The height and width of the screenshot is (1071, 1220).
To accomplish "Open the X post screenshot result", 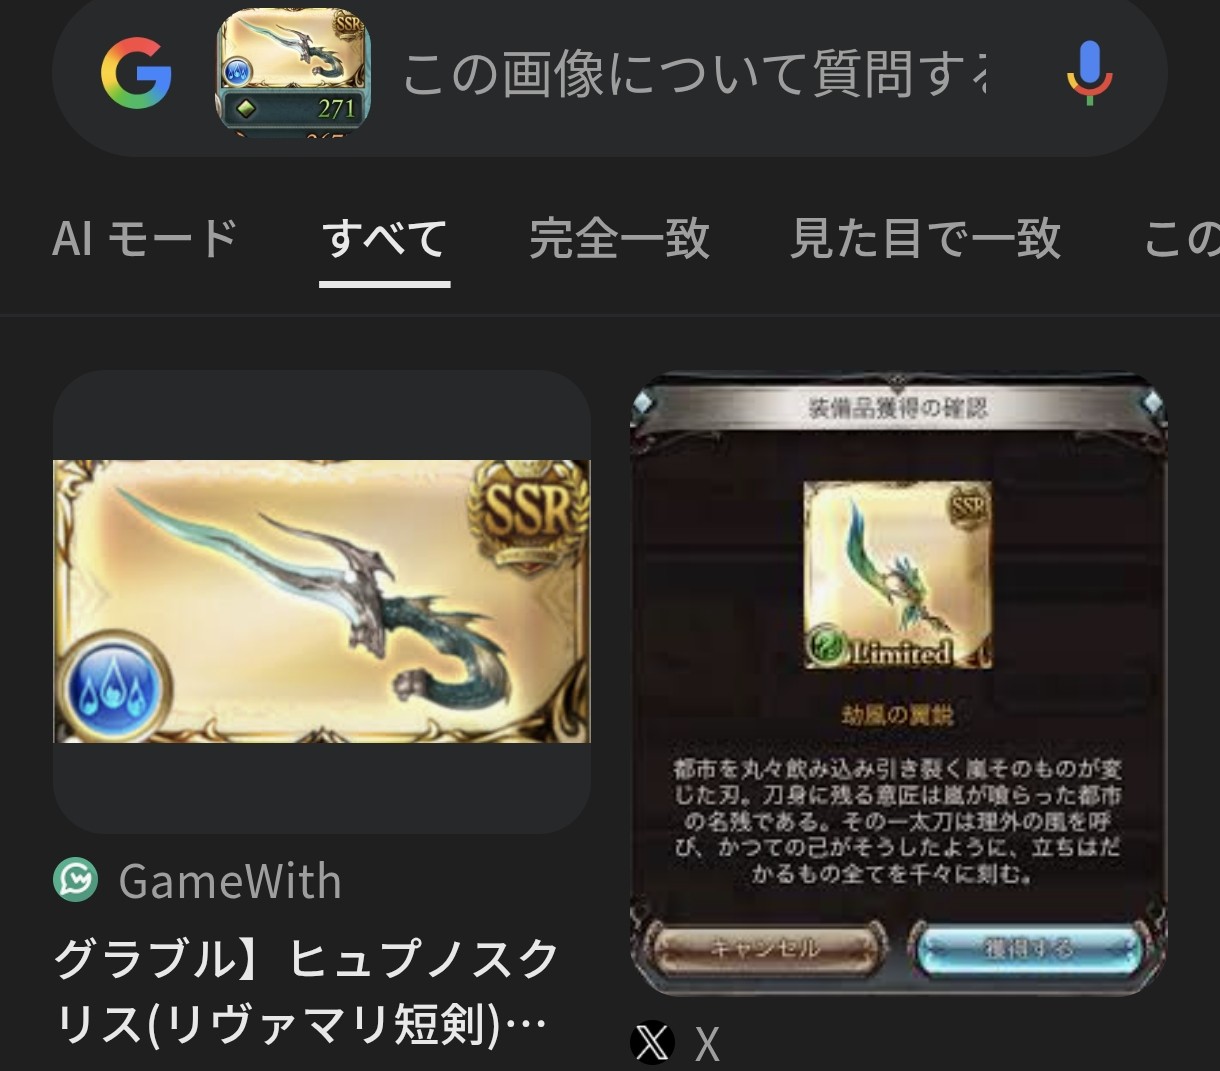I will coord(898,683).
